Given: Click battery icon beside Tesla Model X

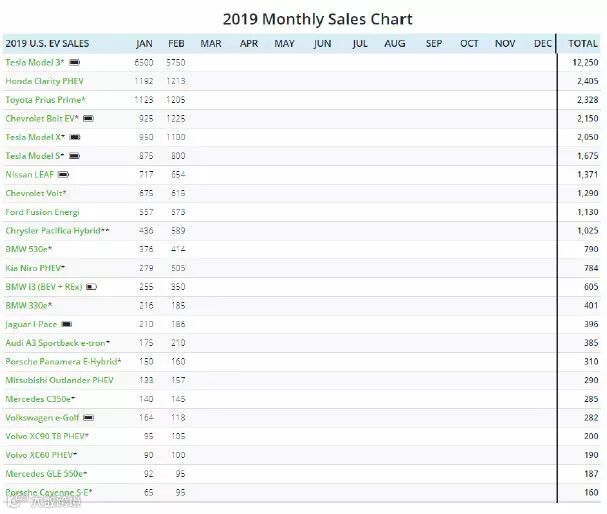Looking at the screenshot, I should point(75,137).
